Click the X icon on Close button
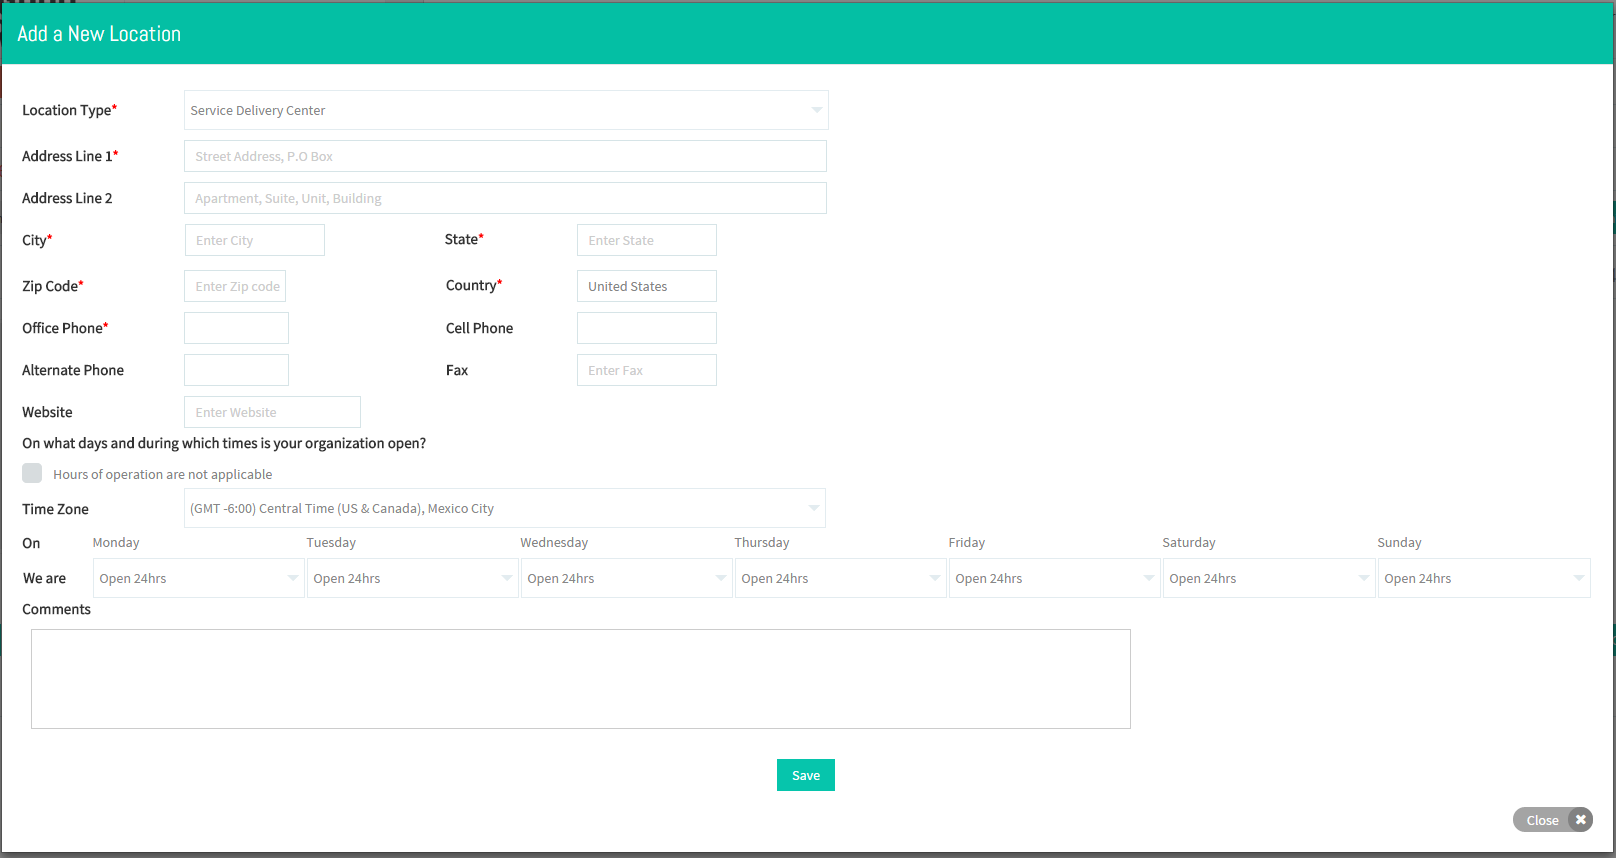1616x858 pixels. (1581, 820)
